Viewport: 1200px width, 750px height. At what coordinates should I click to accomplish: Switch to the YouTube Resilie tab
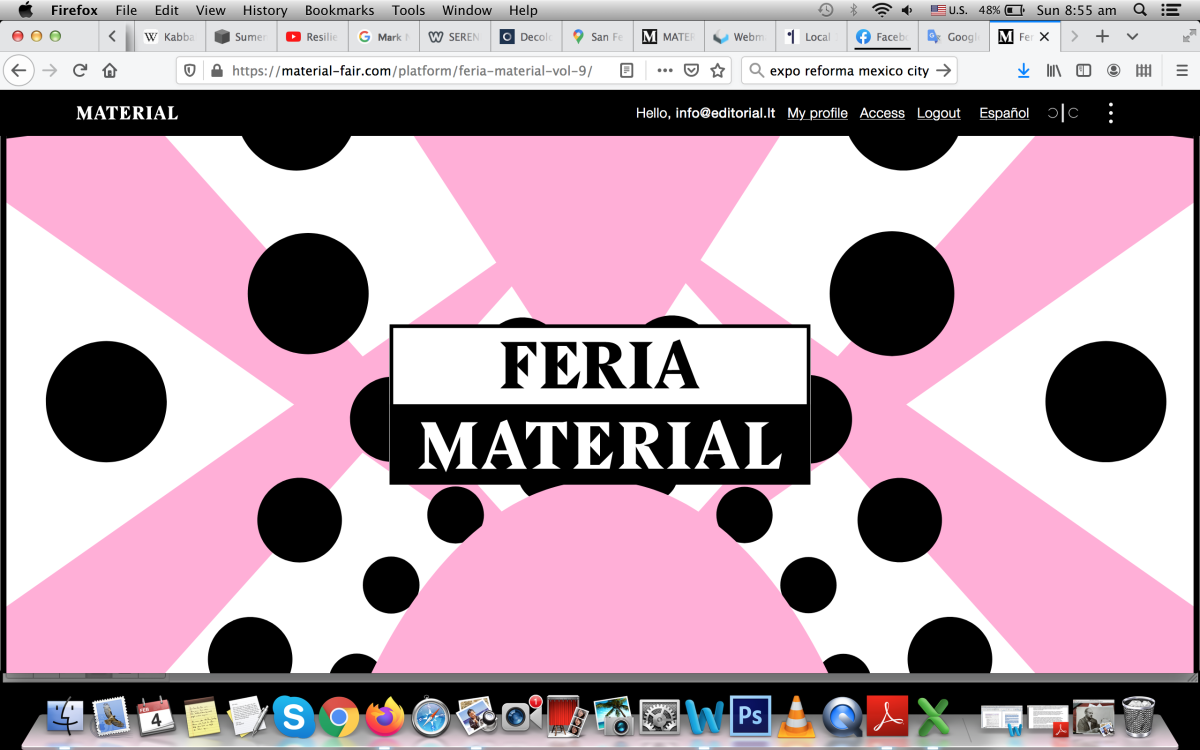click(311, 37)
